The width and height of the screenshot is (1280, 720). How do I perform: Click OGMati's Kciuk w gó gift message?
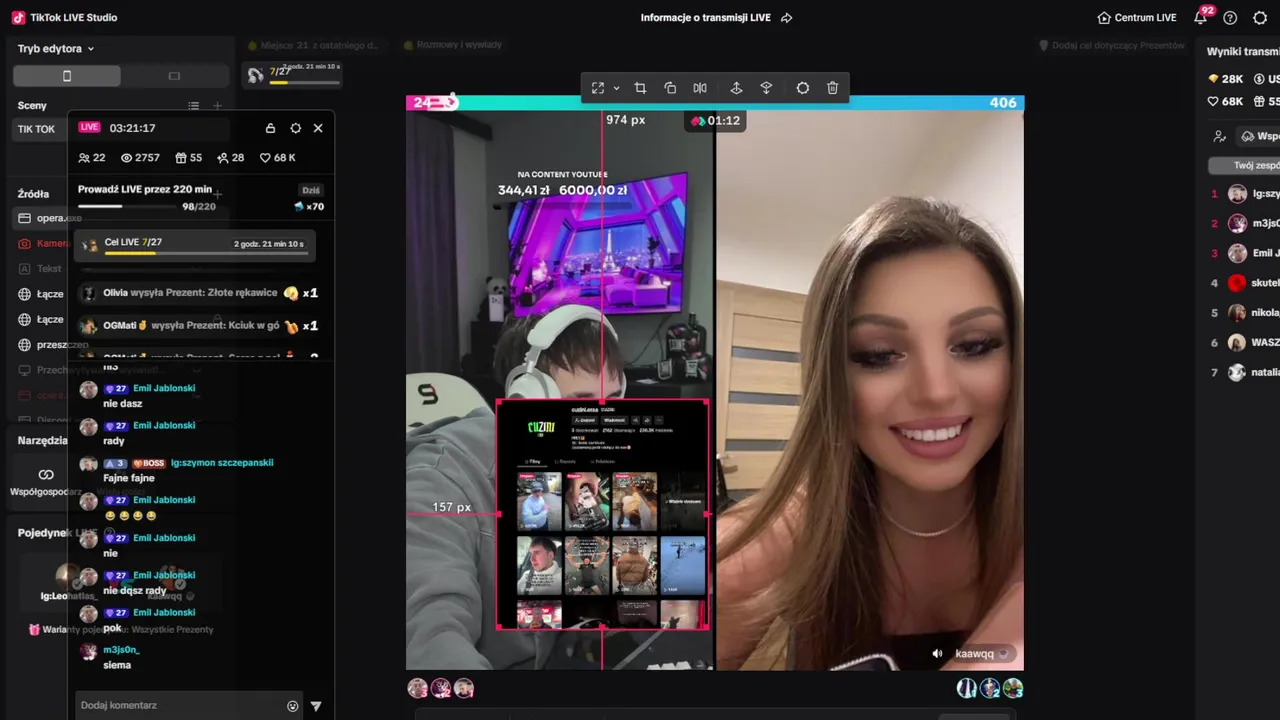[200, 326]
